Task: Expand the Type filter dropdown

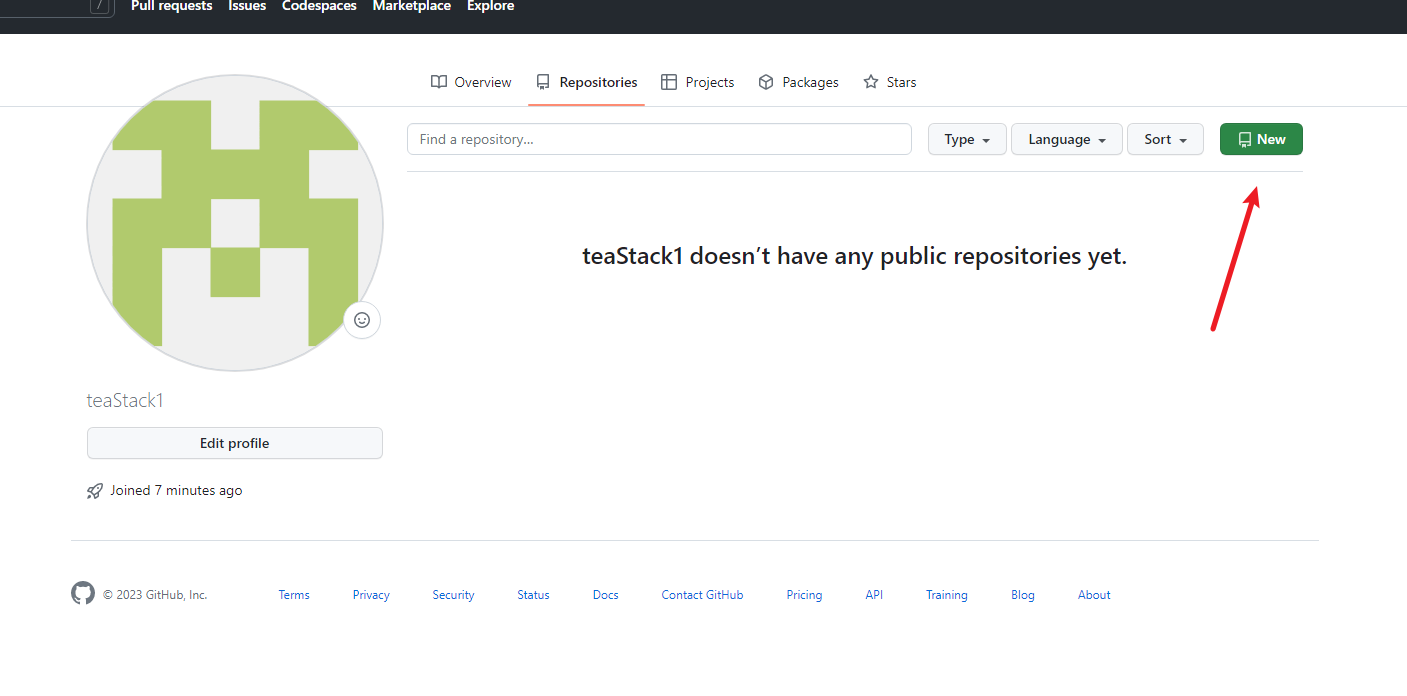Action: pos(967,139)
